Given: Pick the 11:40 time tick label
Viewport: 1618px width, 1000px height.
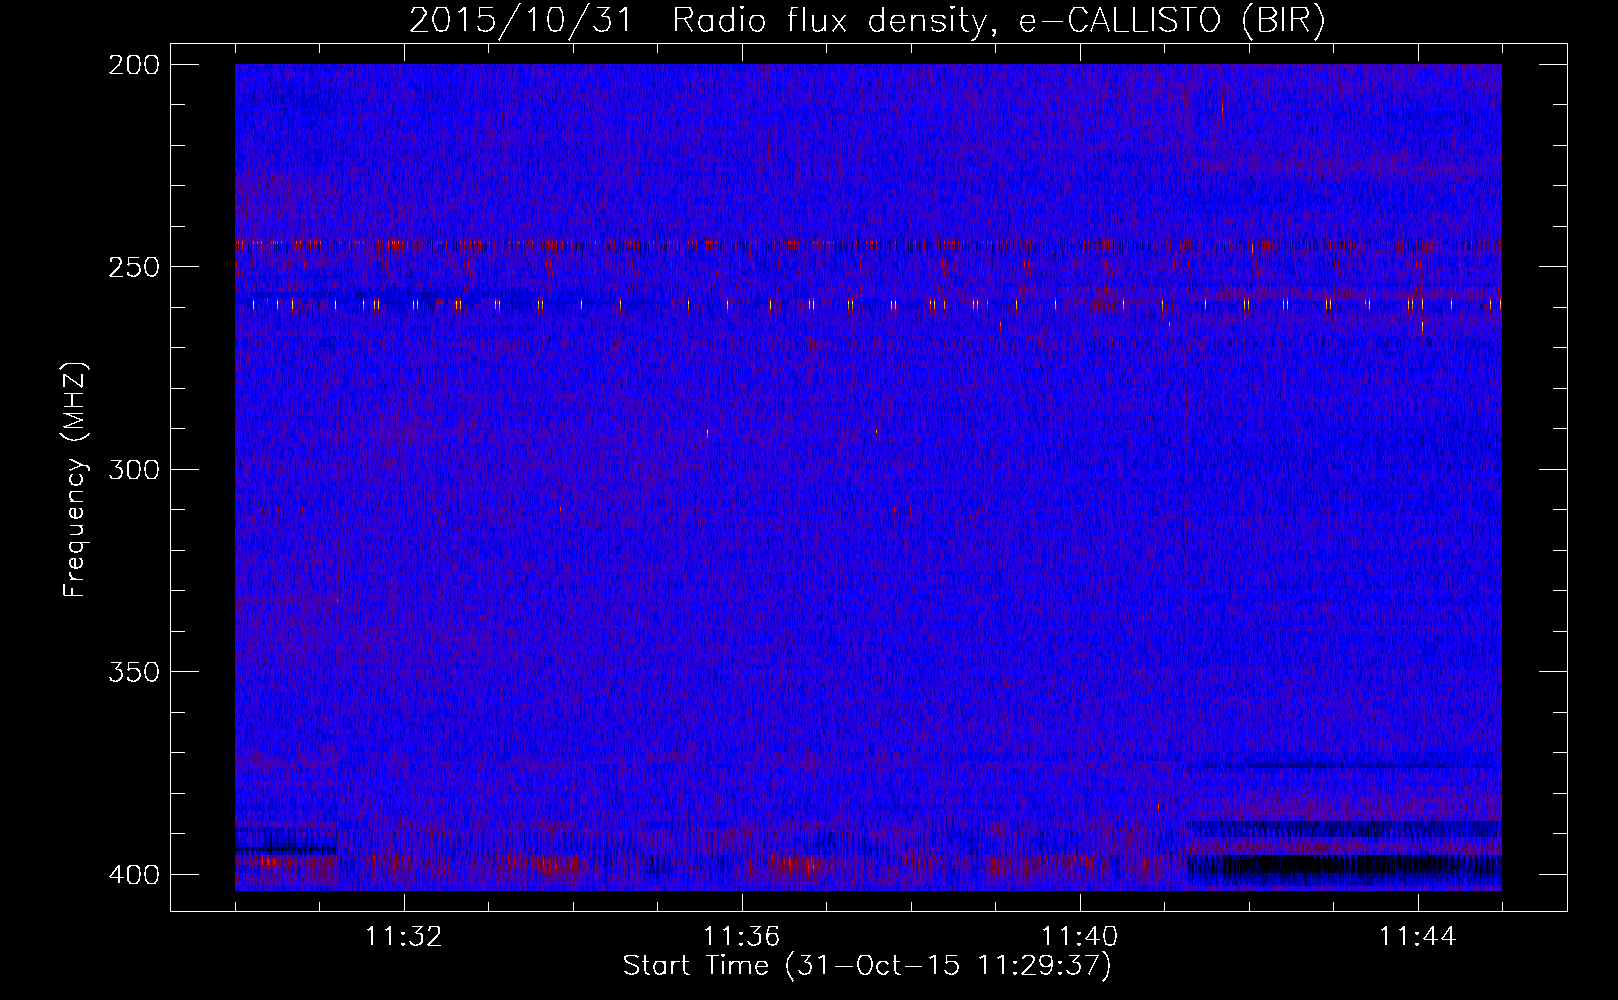Looking at the screenshot, I should coord(1079,937).
